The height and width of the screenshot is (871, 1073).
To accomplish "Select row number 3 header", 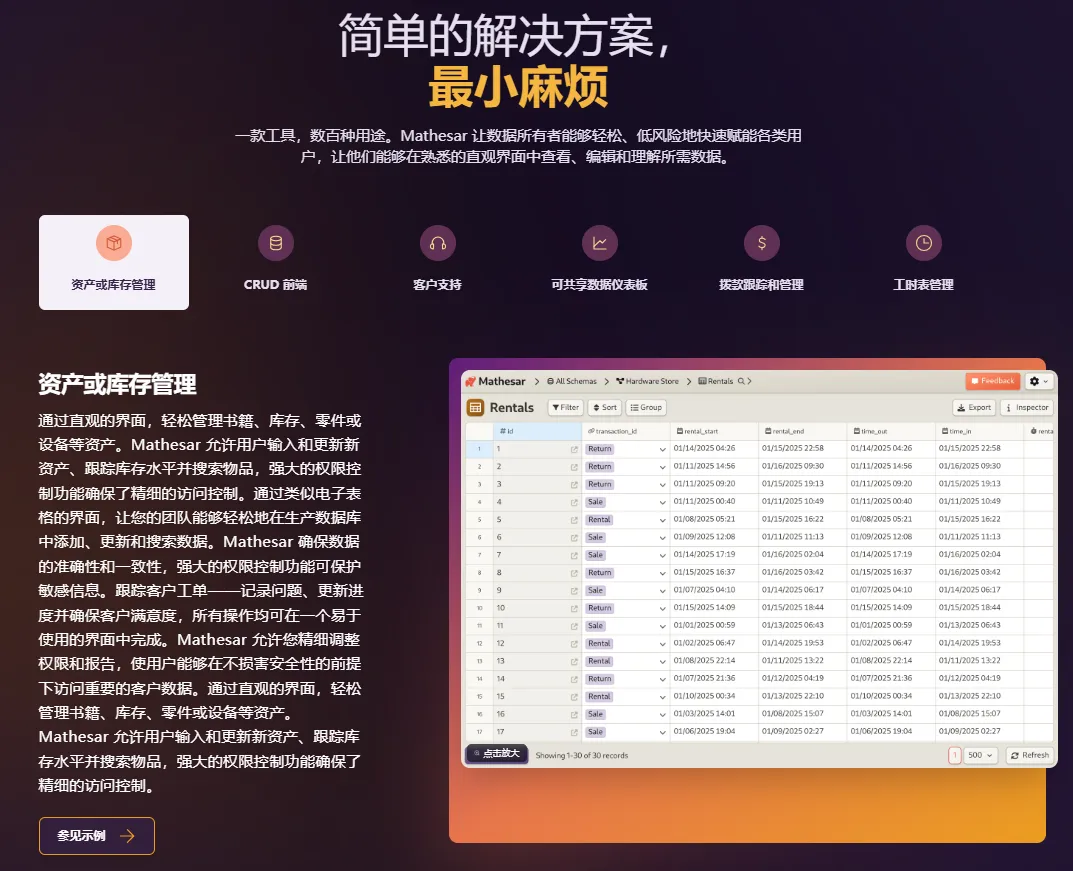I will pyautogui.click(x=479, y=484).
